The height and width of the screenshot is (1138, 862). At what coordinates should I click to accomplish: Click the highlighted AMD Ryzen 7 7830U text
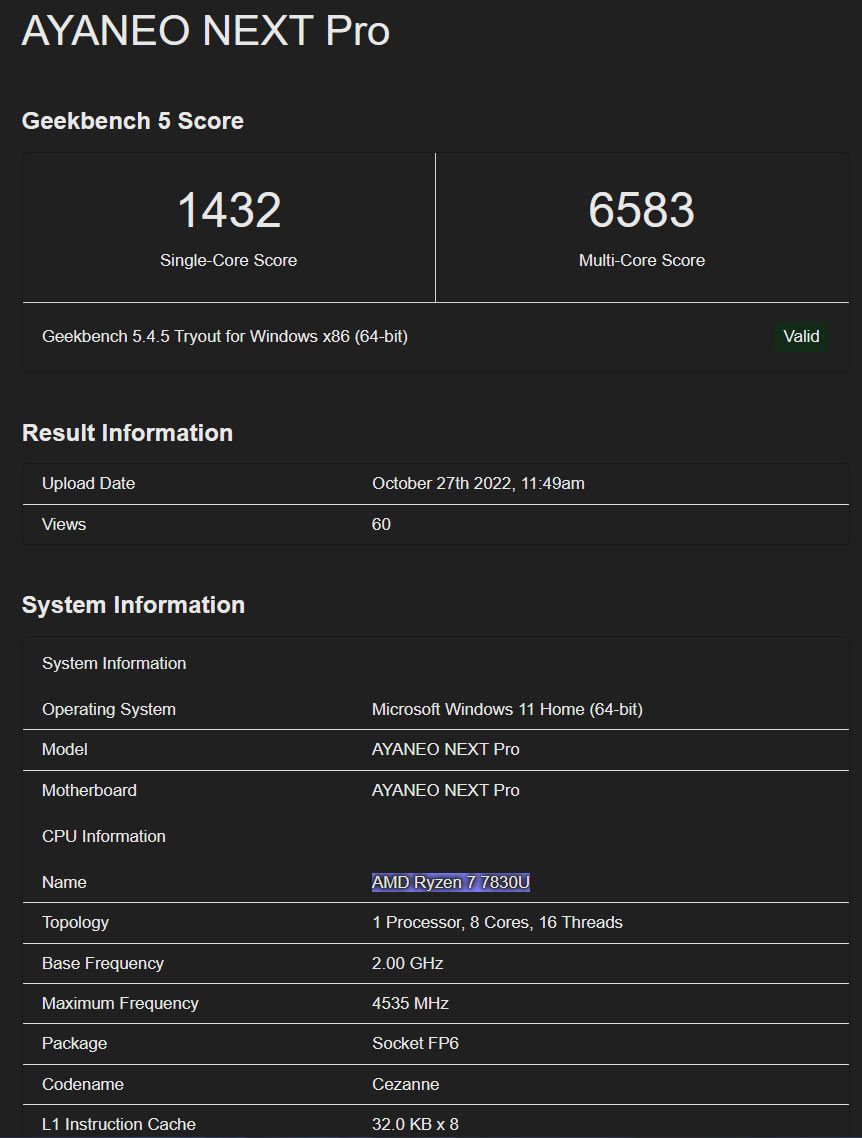(451, 882)
